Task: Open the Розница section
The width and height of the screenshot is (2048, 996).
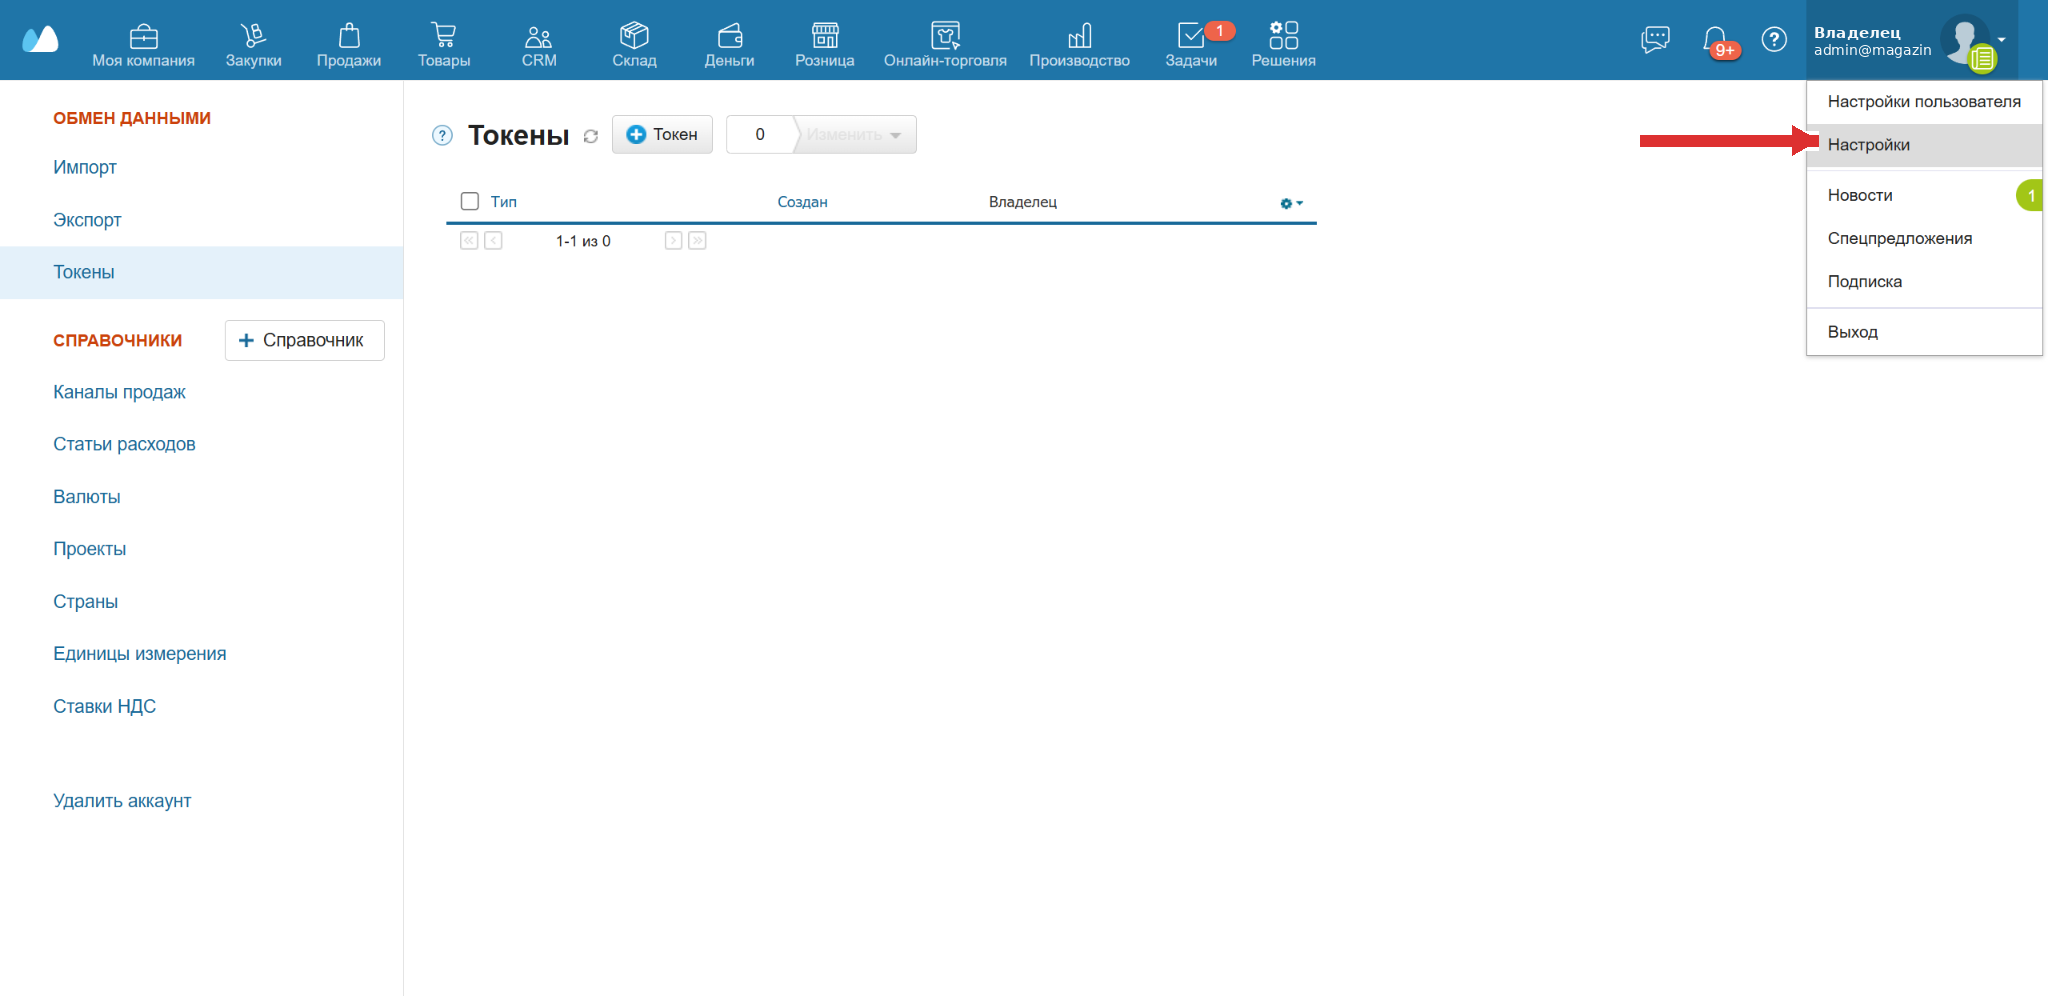Action: pos(825,45)
